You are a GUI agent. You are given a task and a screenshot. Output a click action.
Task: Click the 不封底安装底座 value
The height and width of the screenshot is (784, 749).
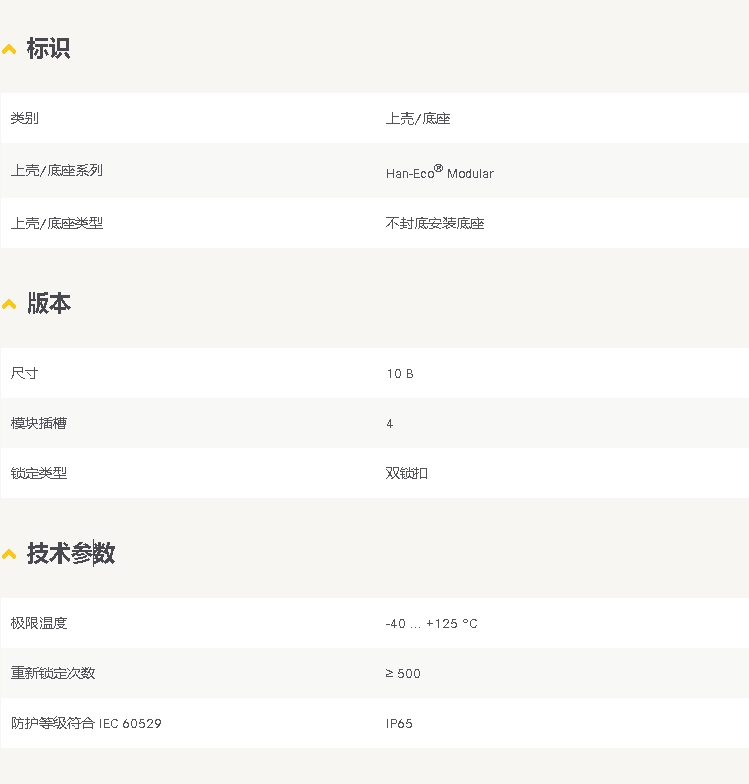coord(435,223)
